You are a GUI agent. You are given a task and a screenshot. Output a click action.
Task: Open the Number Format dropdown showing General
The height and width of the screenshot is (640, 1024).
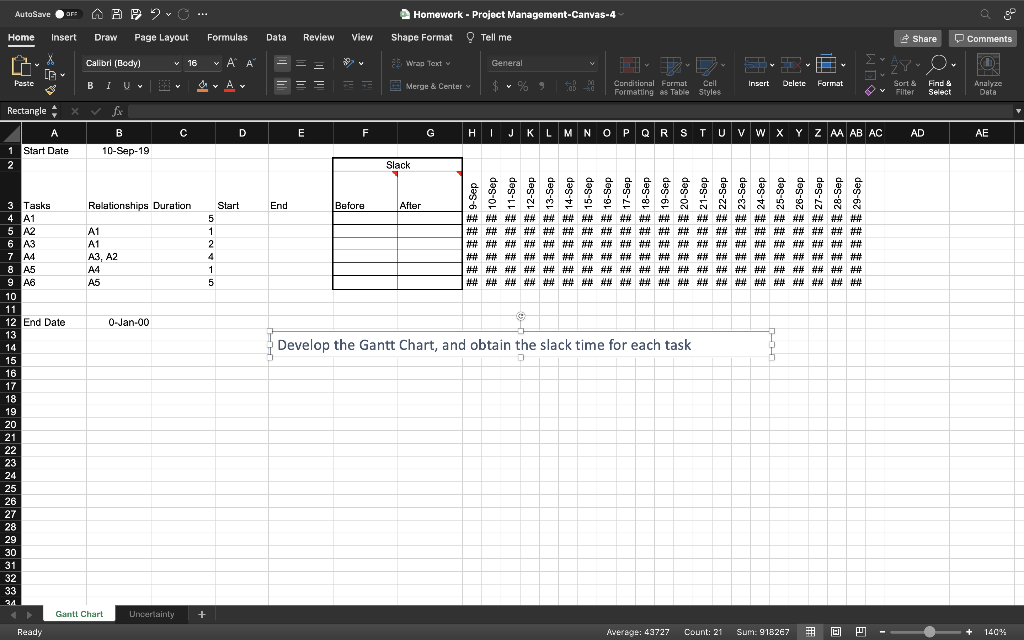point(541,62)
